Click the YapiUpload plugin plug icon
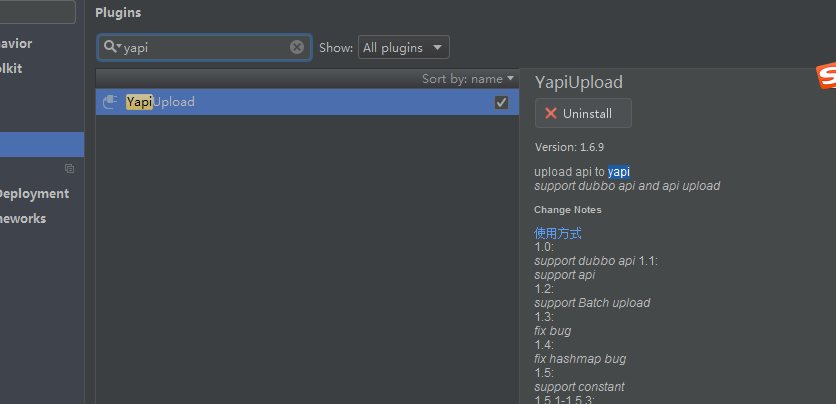 110,102
